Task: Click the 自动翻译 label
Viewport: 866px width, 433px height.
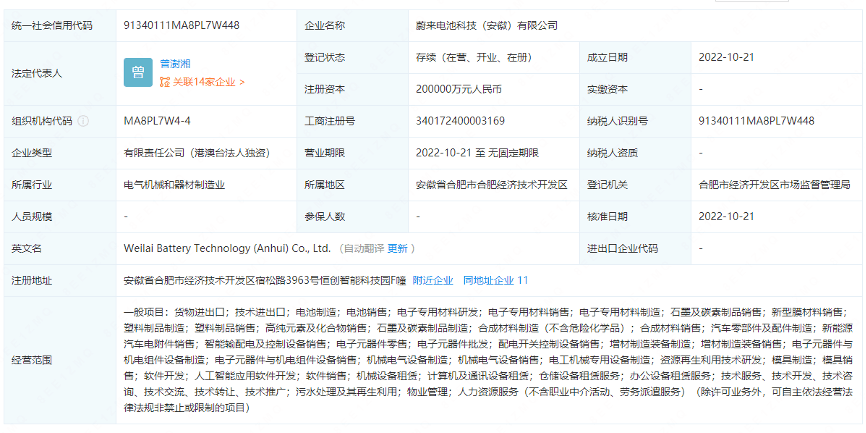Action: coord(364,249)
